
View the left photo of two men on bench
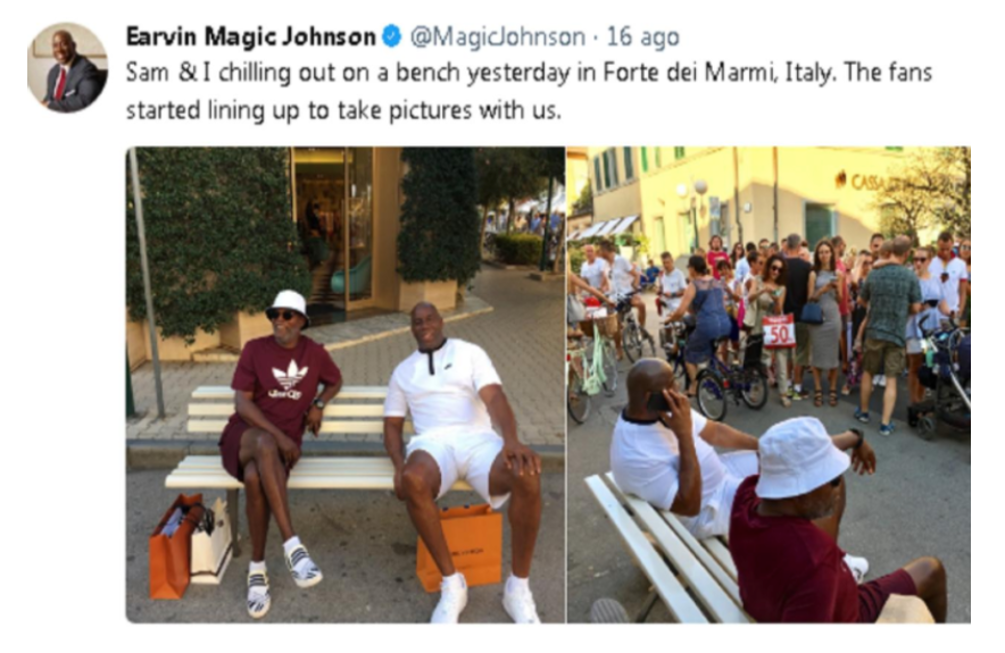[x=345, y=384]
